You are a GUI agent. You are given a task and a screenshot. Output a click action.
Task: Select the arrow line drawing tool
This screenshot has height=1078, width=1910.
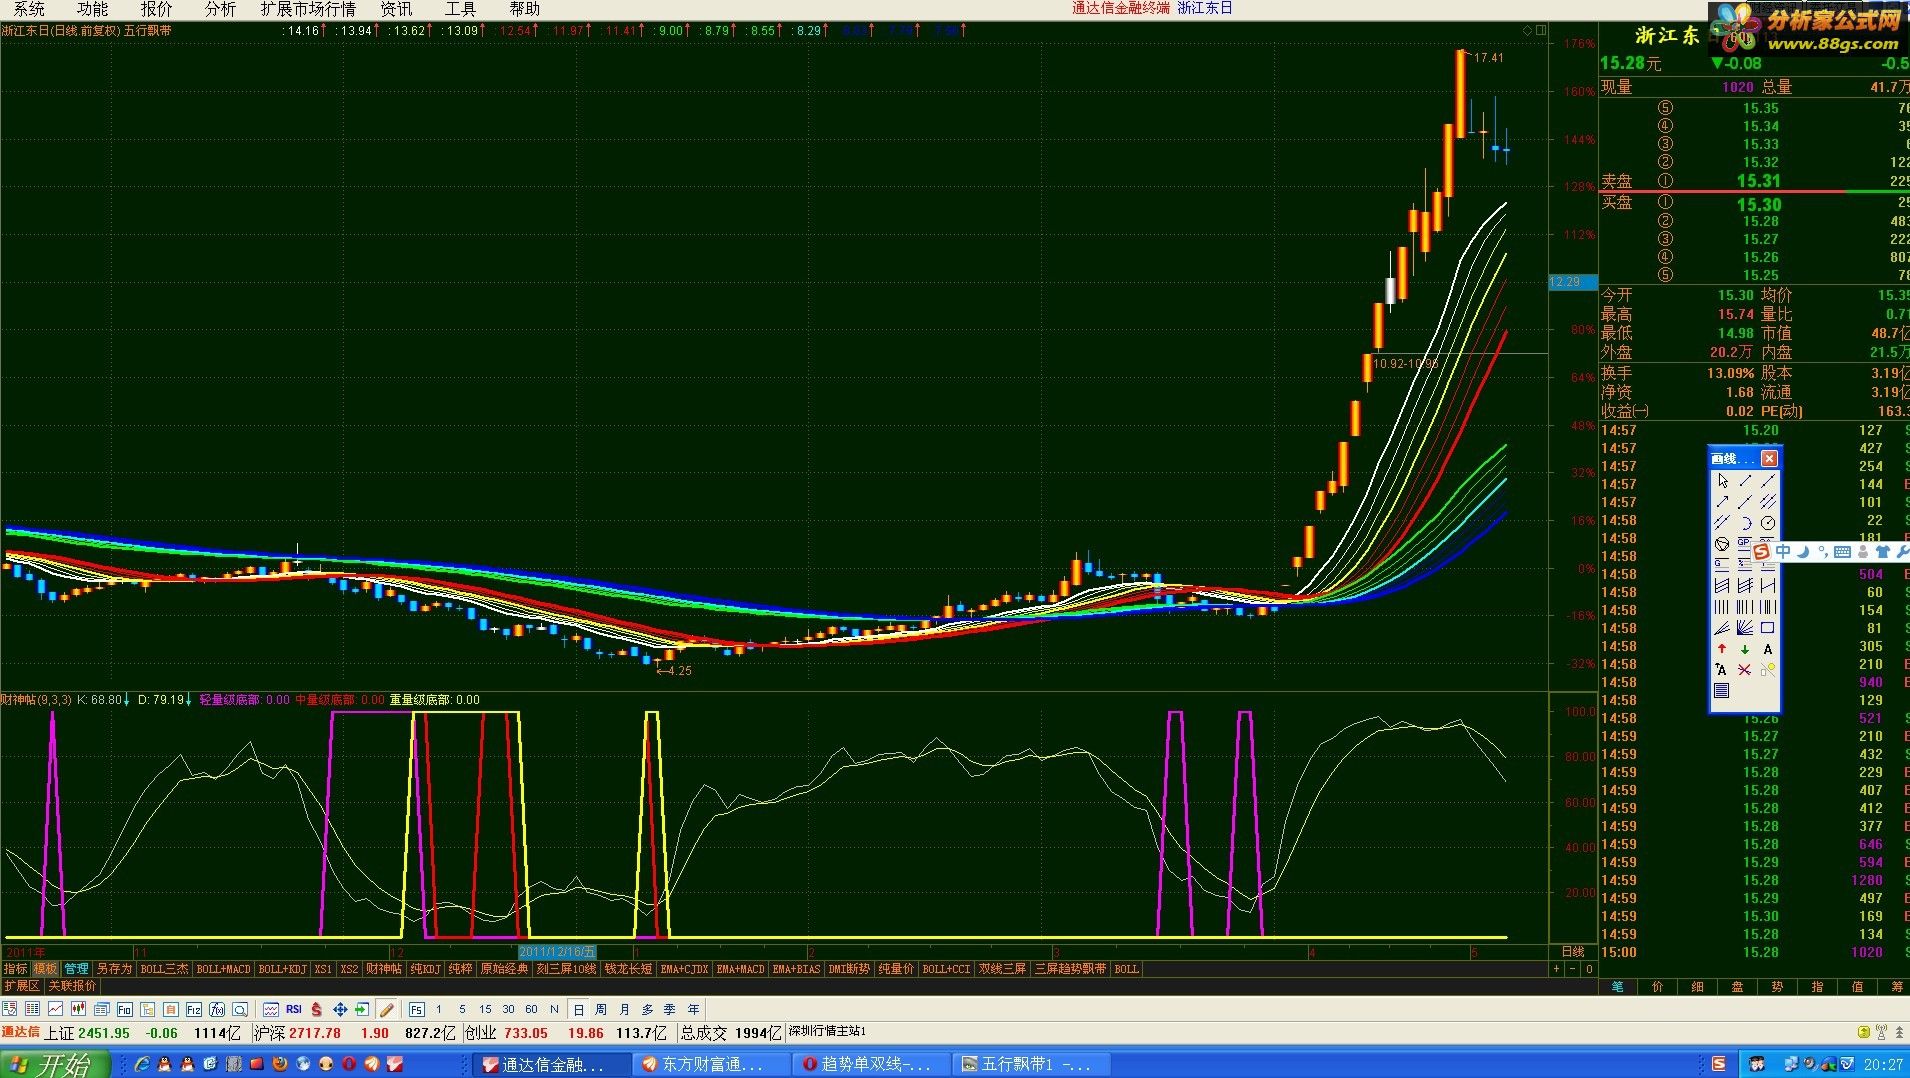(1722, 502)
